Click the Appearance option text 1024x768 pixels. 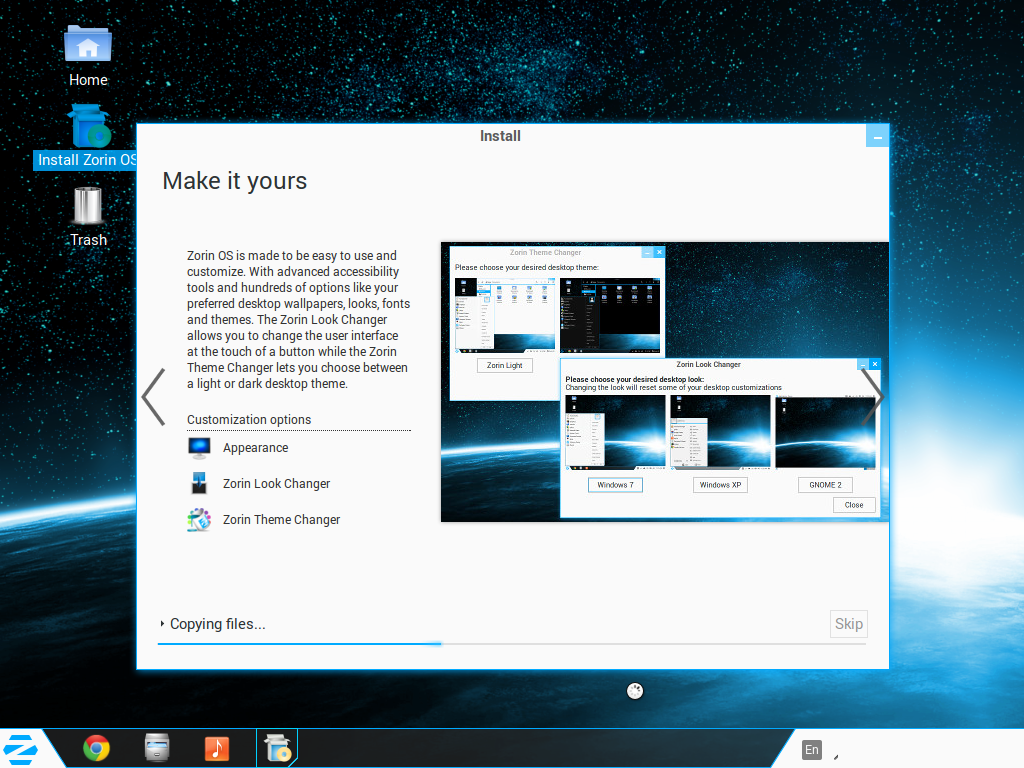coord(255,448)
